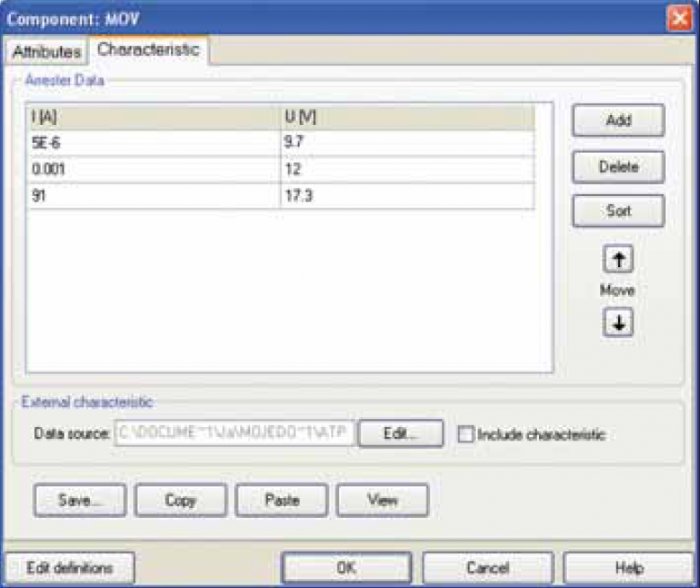
Task: Select the voltage cell 12
Action: click(408, 170)
